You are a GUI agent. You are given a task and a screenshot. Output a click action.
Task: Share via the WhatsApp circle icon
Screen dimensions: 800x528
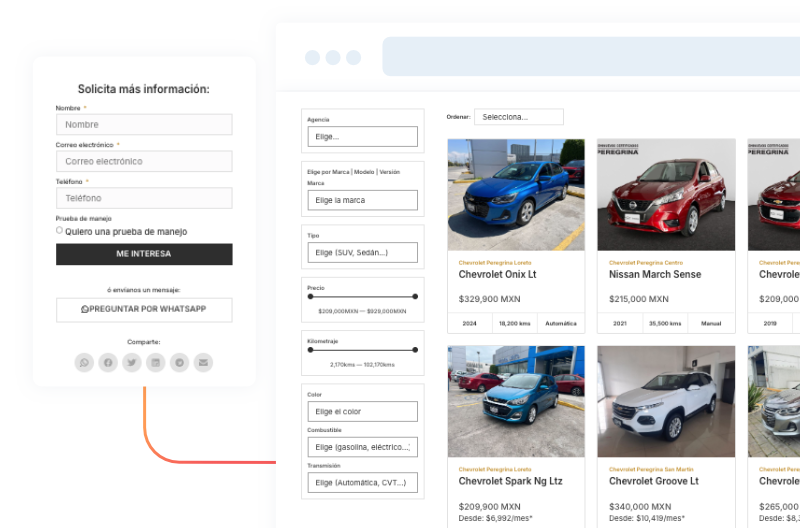click(84, 363)
